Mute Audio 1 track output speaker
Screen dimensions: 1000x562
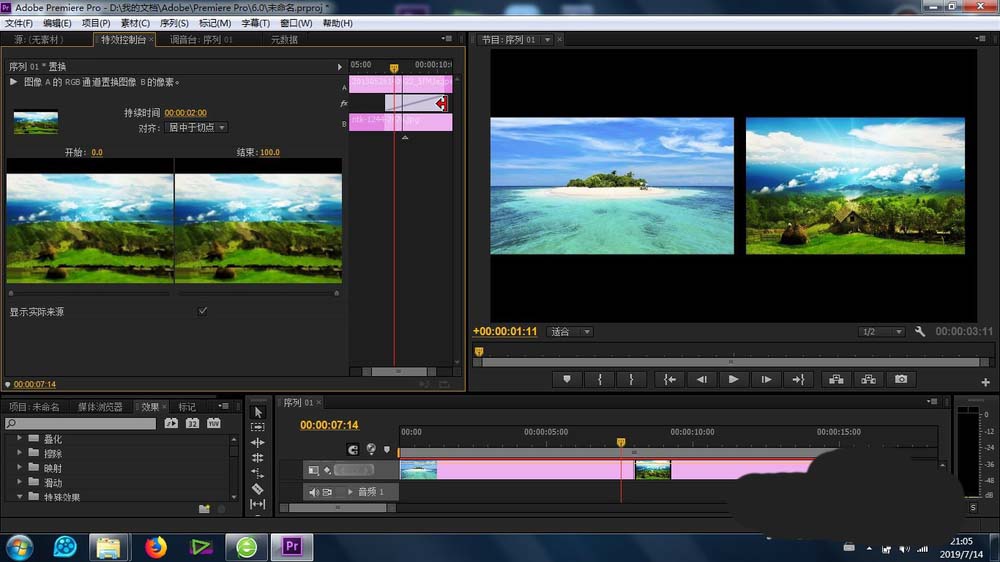(x=314, y=492)
